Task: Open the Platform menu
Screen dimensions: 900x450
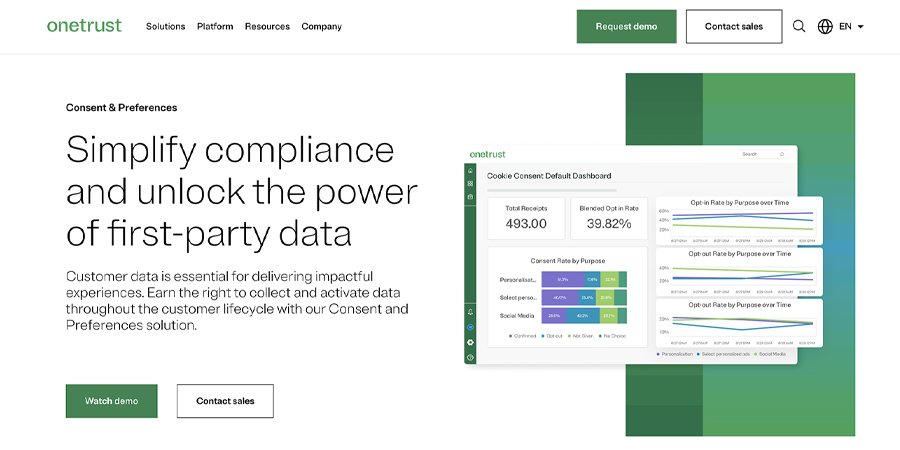Action: pos(215,27)
